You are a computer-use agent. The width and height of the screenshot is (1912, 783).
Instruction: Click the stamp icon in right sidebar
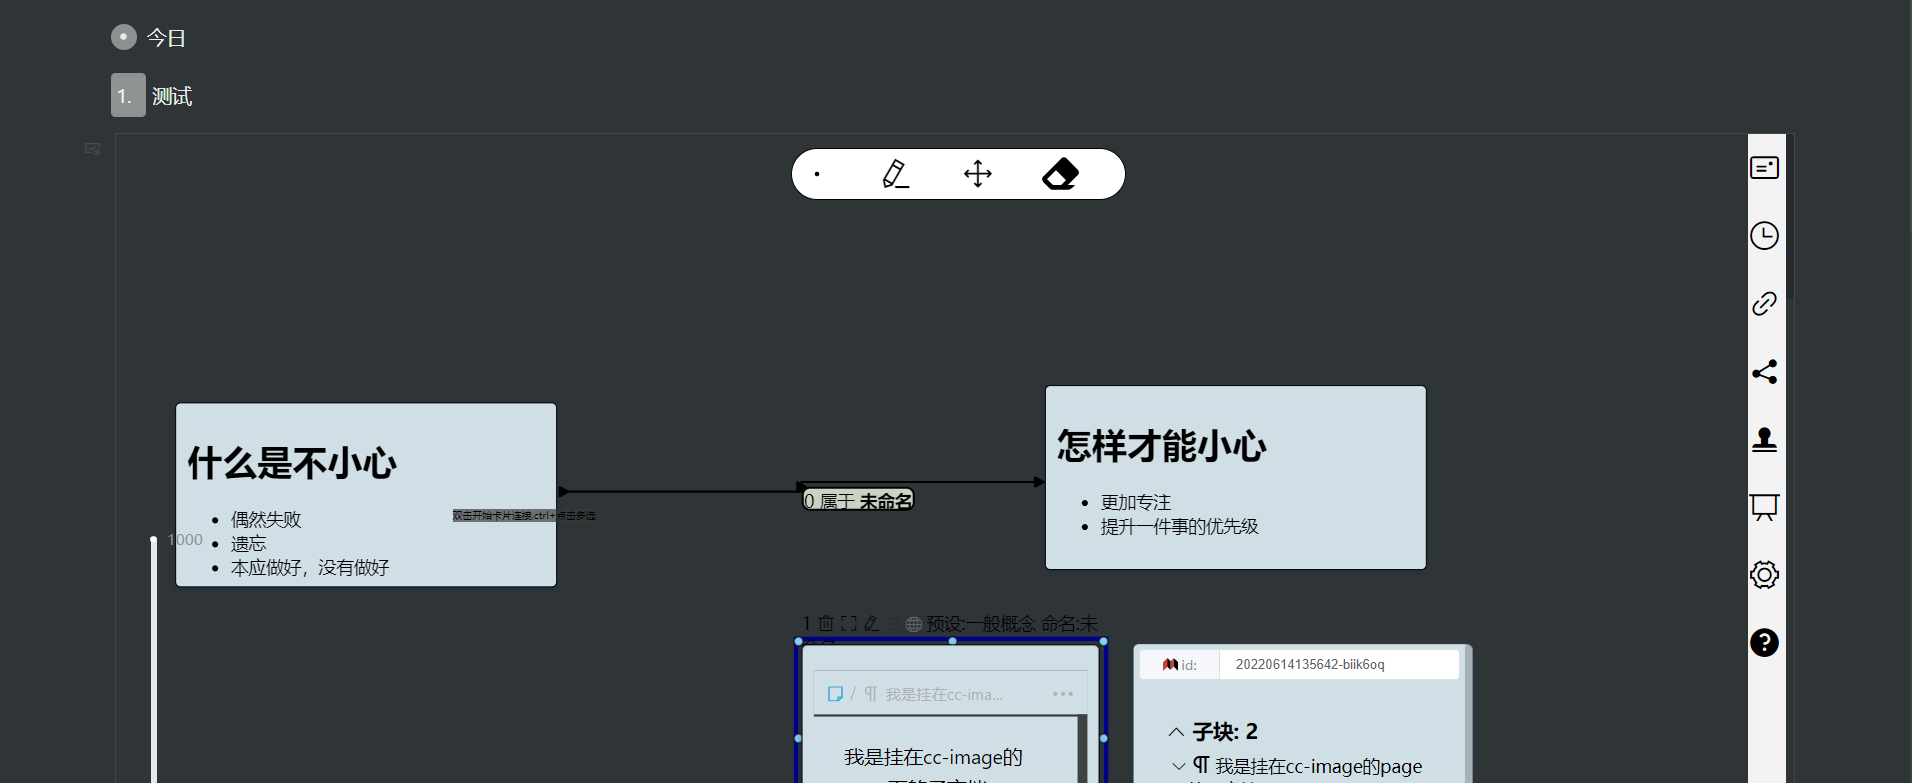1764,440
